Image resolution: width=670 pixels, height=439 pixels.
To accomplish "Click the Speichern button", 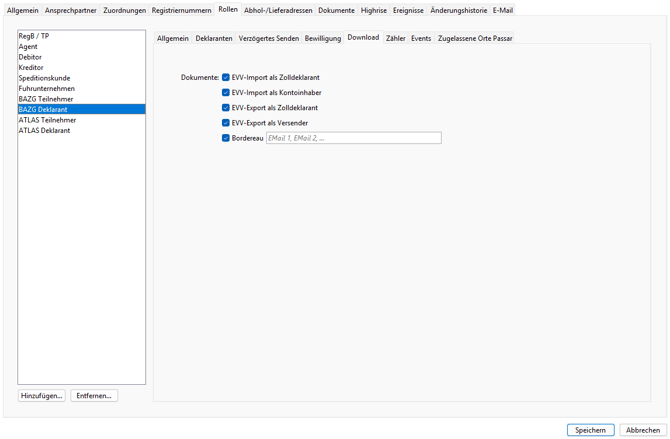I will 590,430.
